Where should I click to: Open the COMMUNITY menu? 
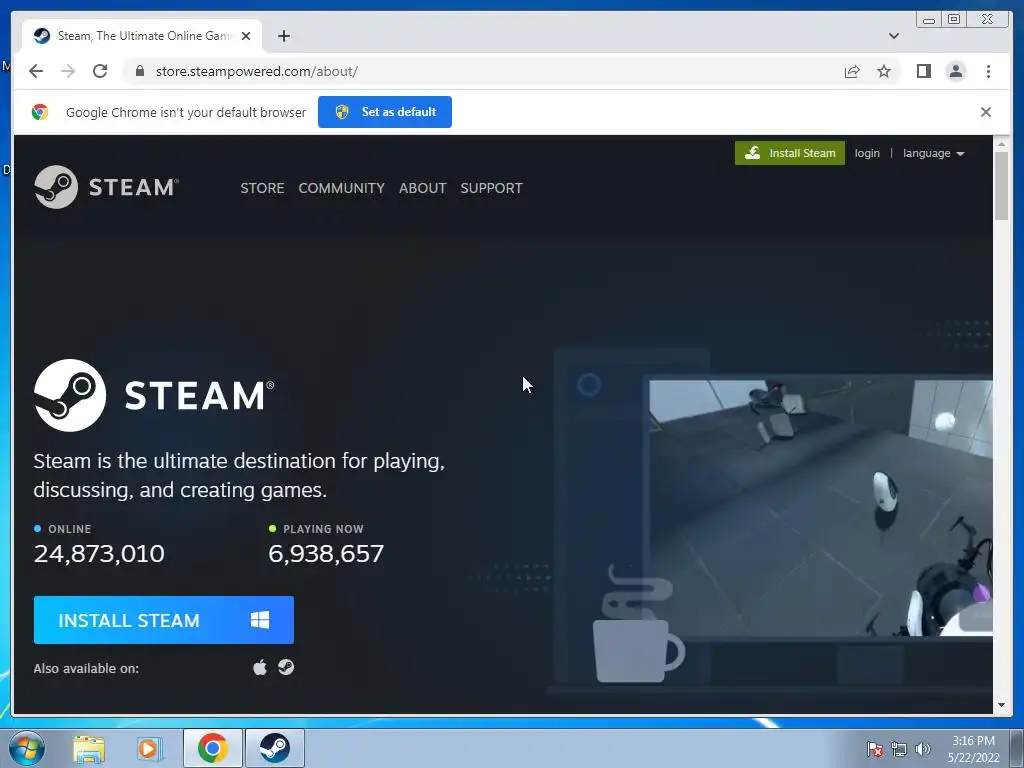342,188
